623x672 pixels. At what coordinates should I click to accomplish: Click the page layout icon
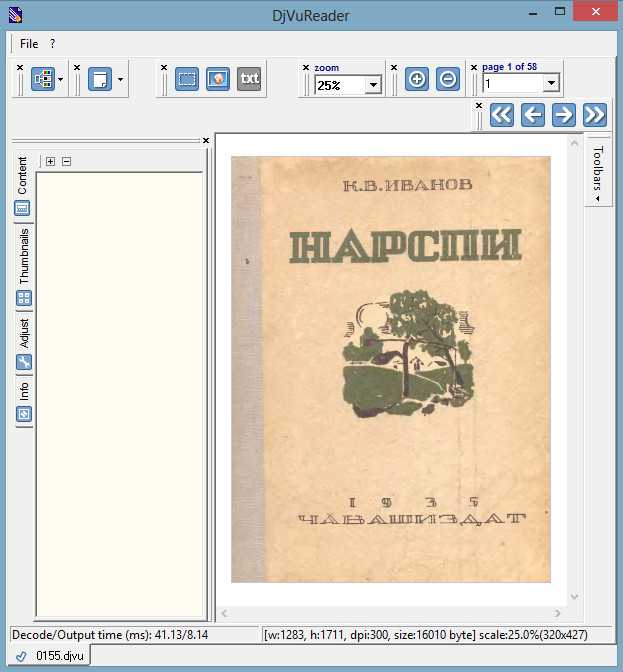(100, 79)
